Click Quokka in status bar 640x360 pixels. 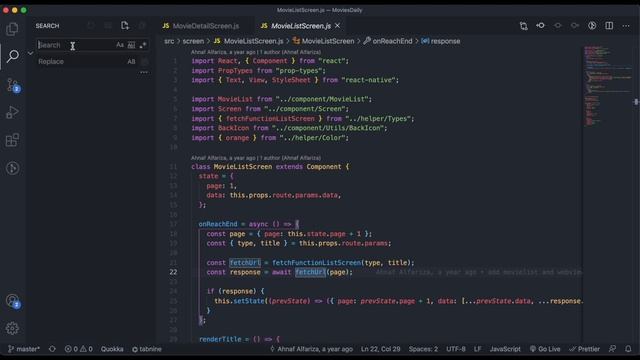(112, 349)
